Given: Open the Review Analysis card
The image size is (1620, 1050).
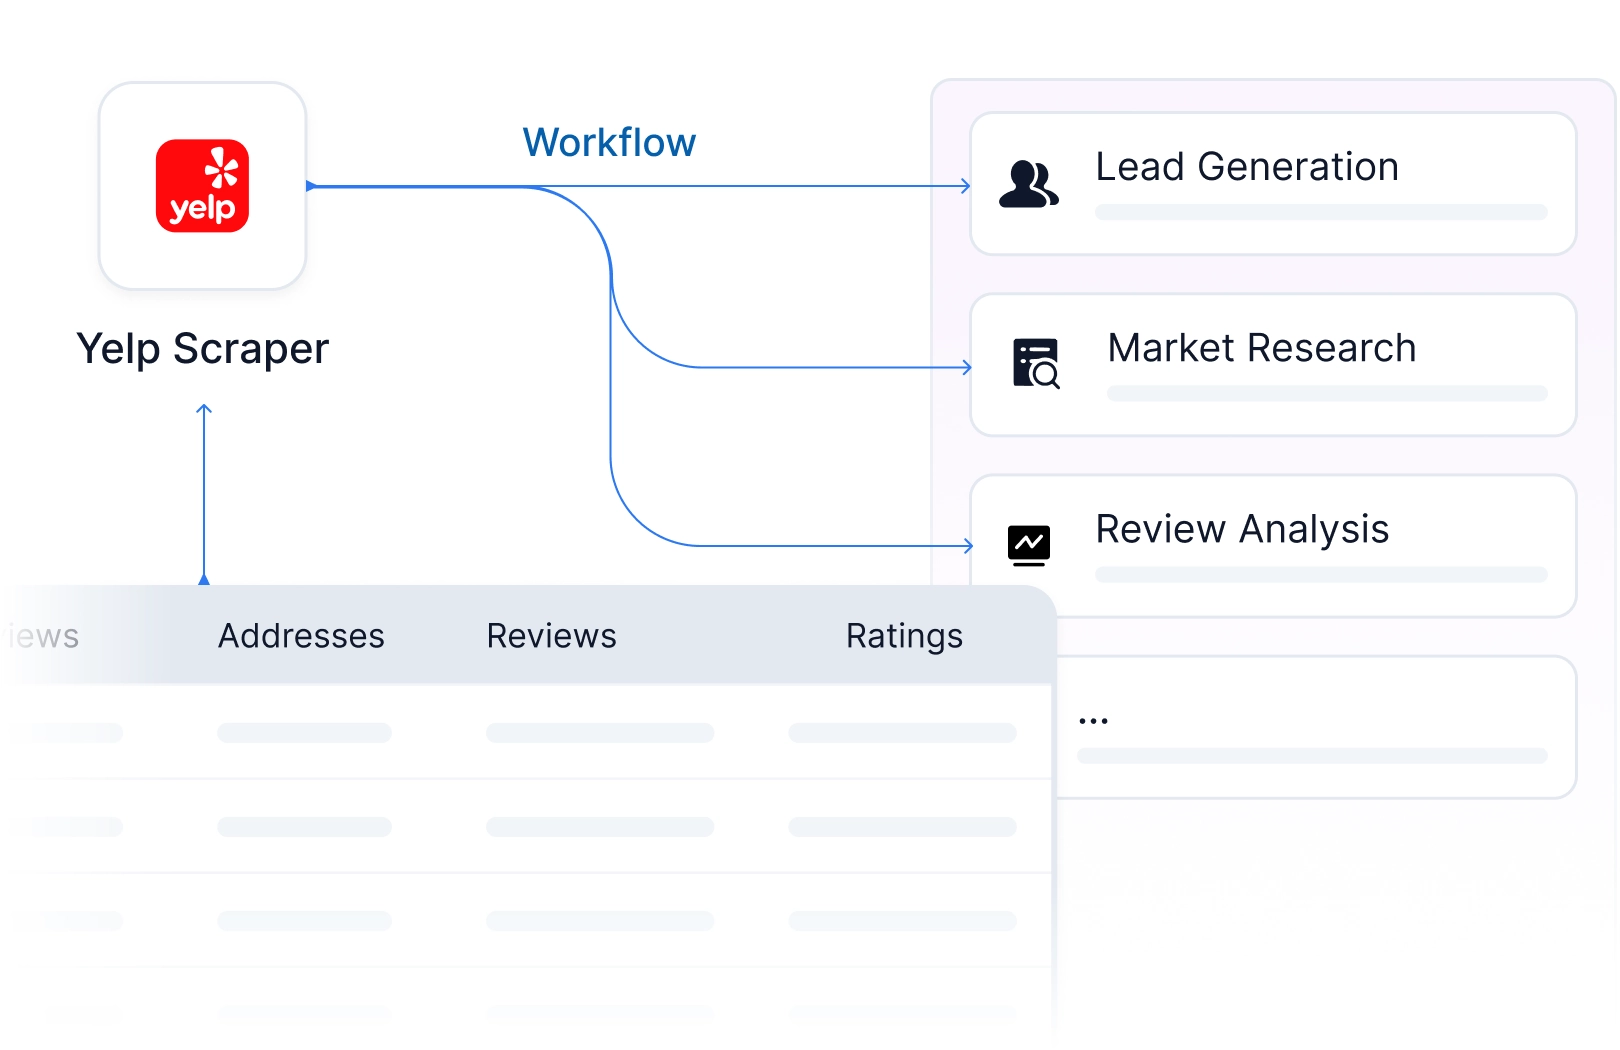Looking at the screenshot, I should click(1273, 546).
